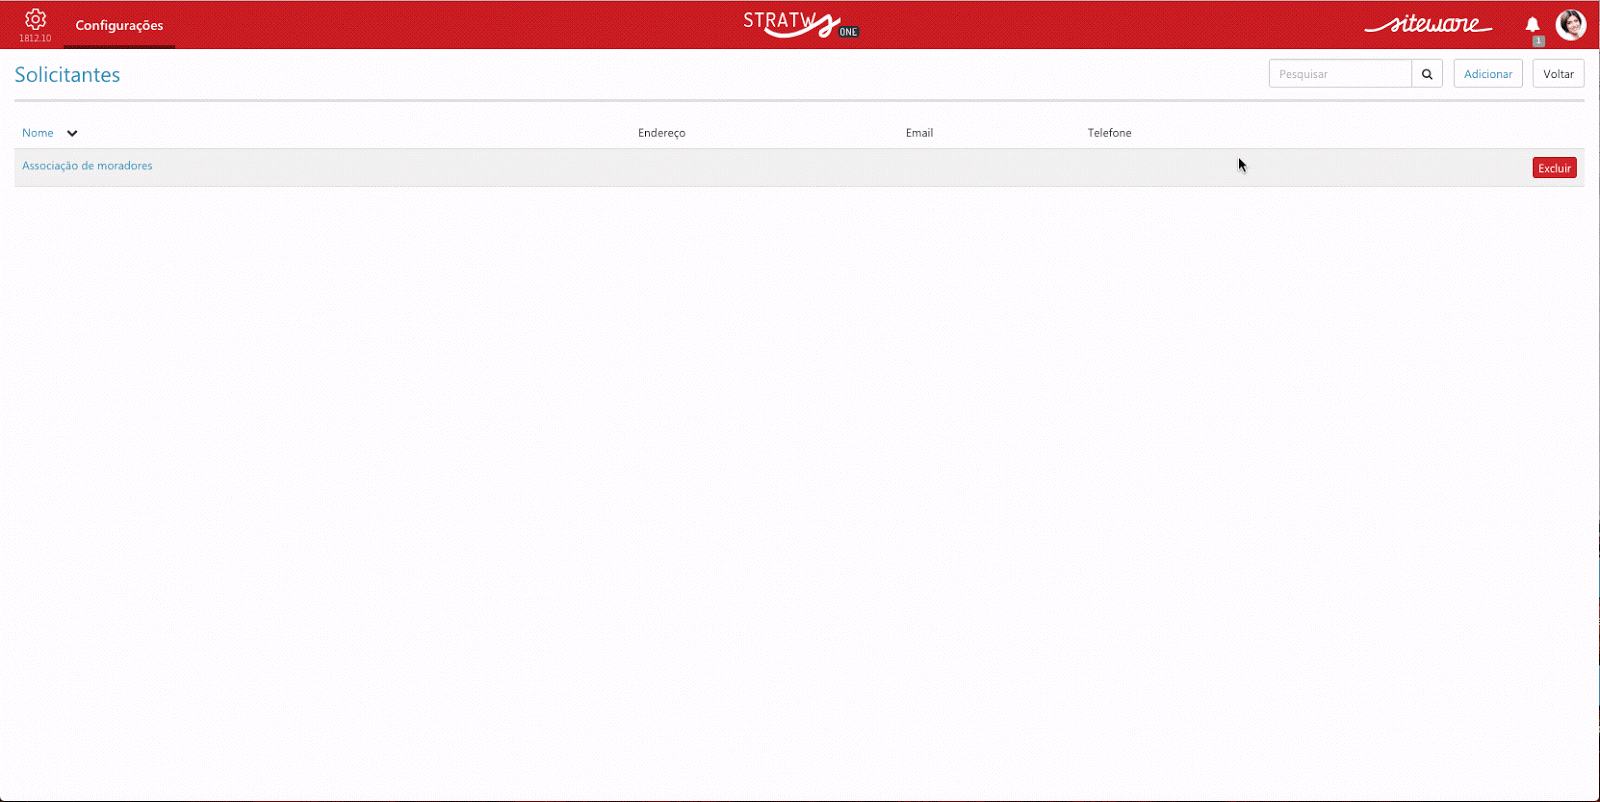1600x802 pixels.
Task: Click the Endereço column header
Action: 662,133
